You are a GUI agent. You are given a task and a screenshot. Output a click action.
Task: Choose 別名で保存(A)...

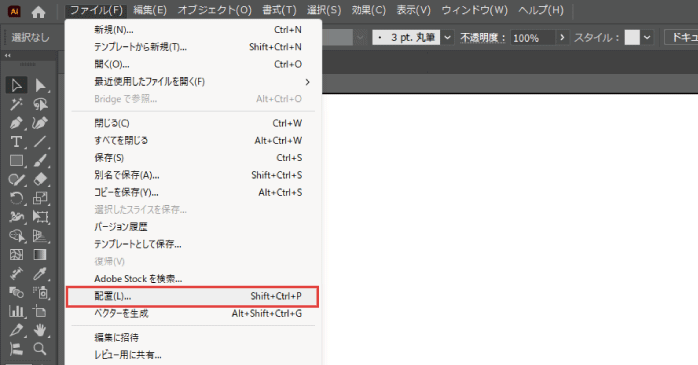point(193,175)
